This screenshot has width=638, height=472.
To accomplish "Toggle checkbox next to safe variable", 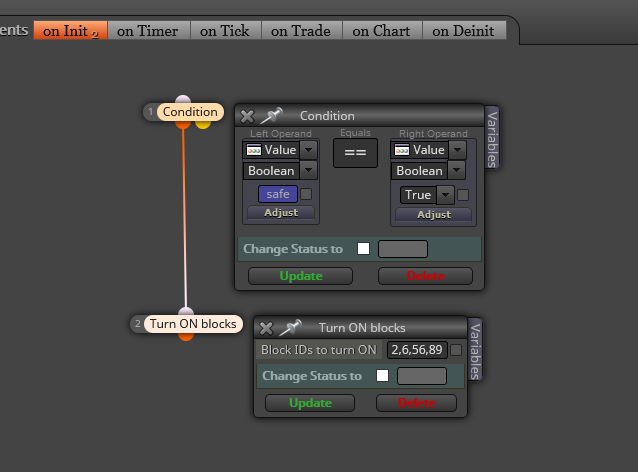I will tap(306, 194).
